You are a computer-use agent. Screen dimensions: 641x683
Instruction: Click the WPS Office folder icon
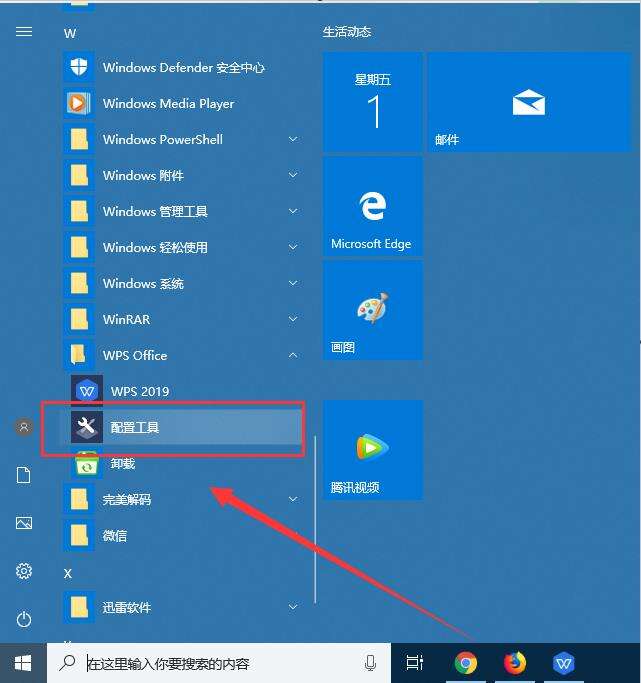point(79,355)
